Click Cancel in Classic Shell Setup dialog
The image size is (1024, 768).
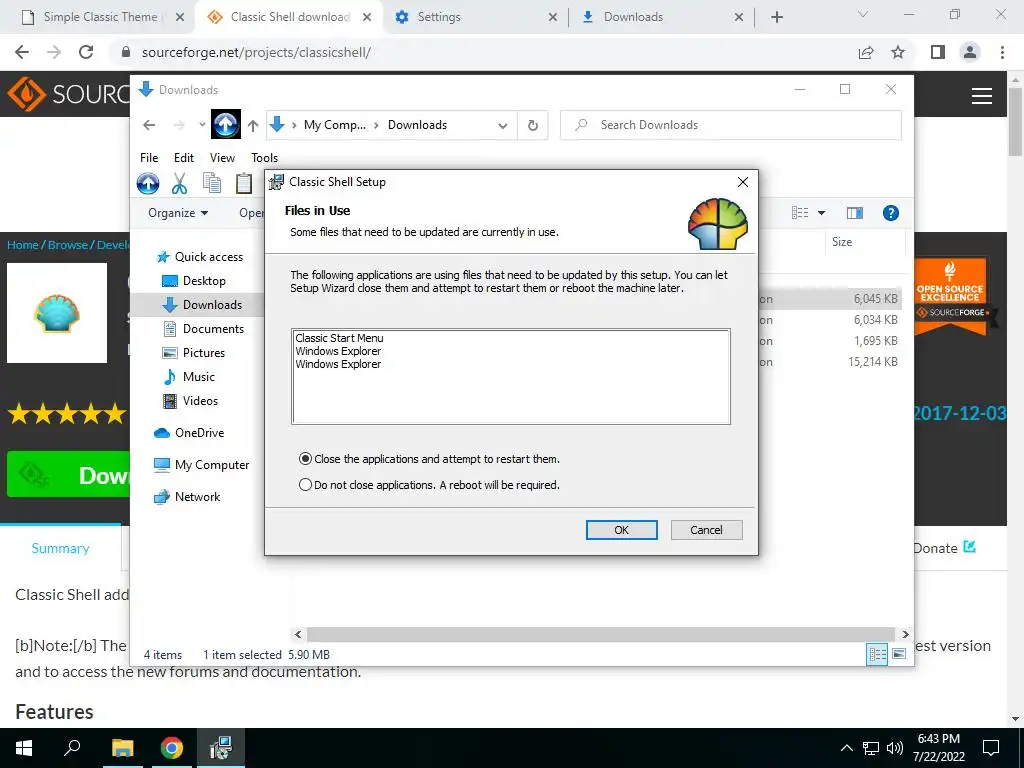pos(706,530)
